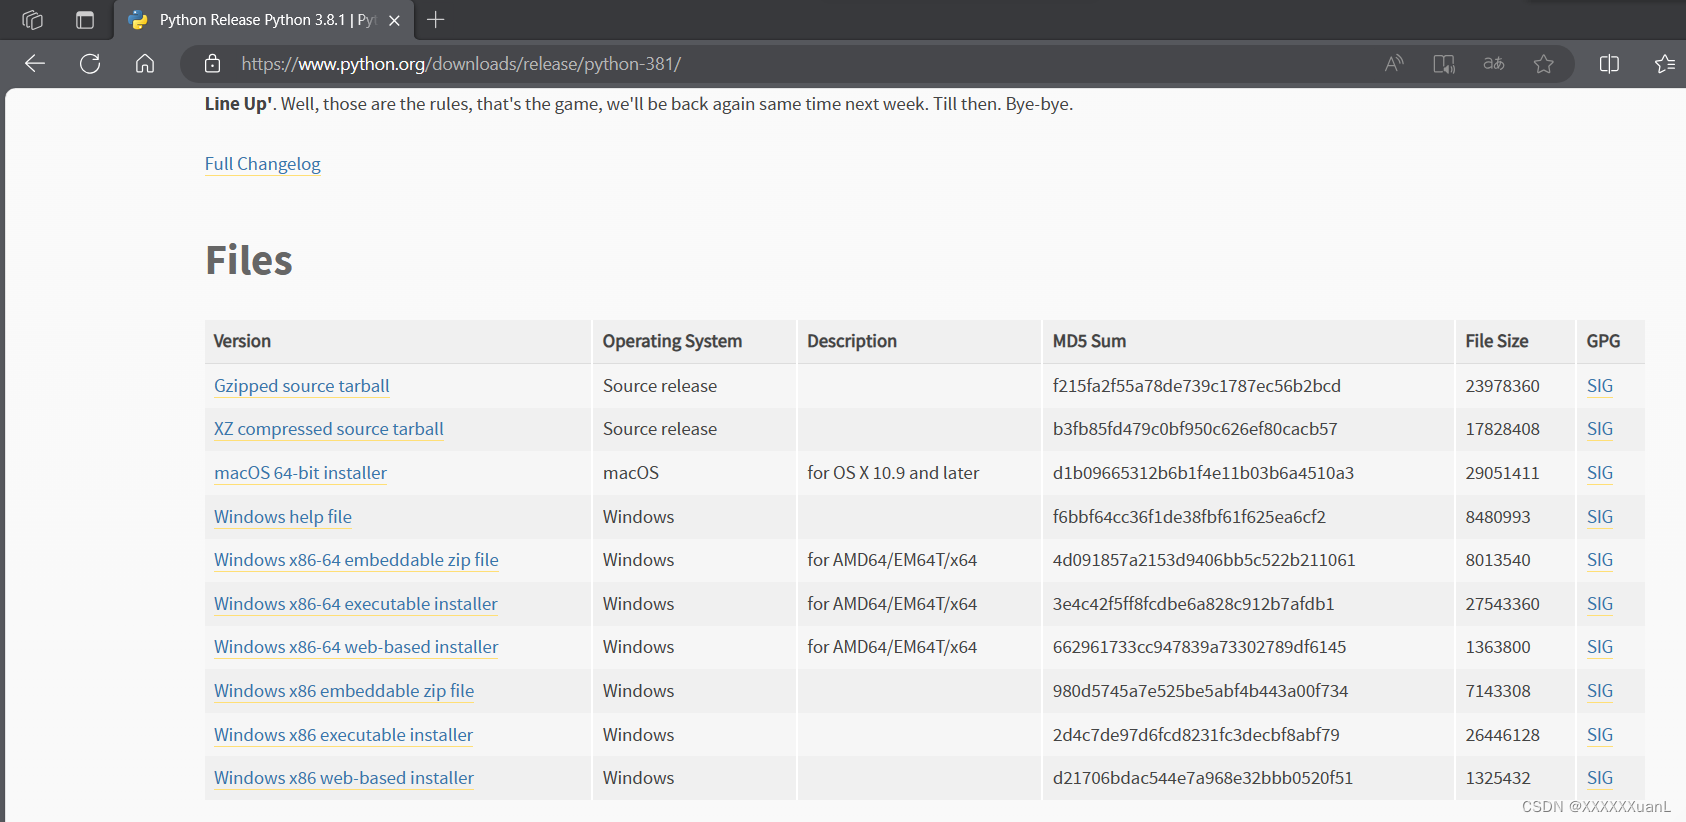The height and width of the screenshot is (822, 1686).
Task: Click file size 23978360
Action: (x=1502, y=386)
